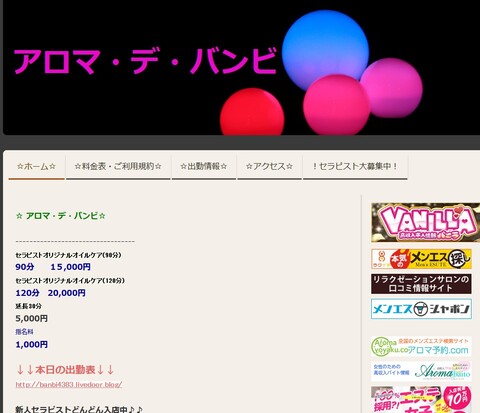Open the VANILLA banner ad
Screen dimensions: 480x413
click(426, 222)
